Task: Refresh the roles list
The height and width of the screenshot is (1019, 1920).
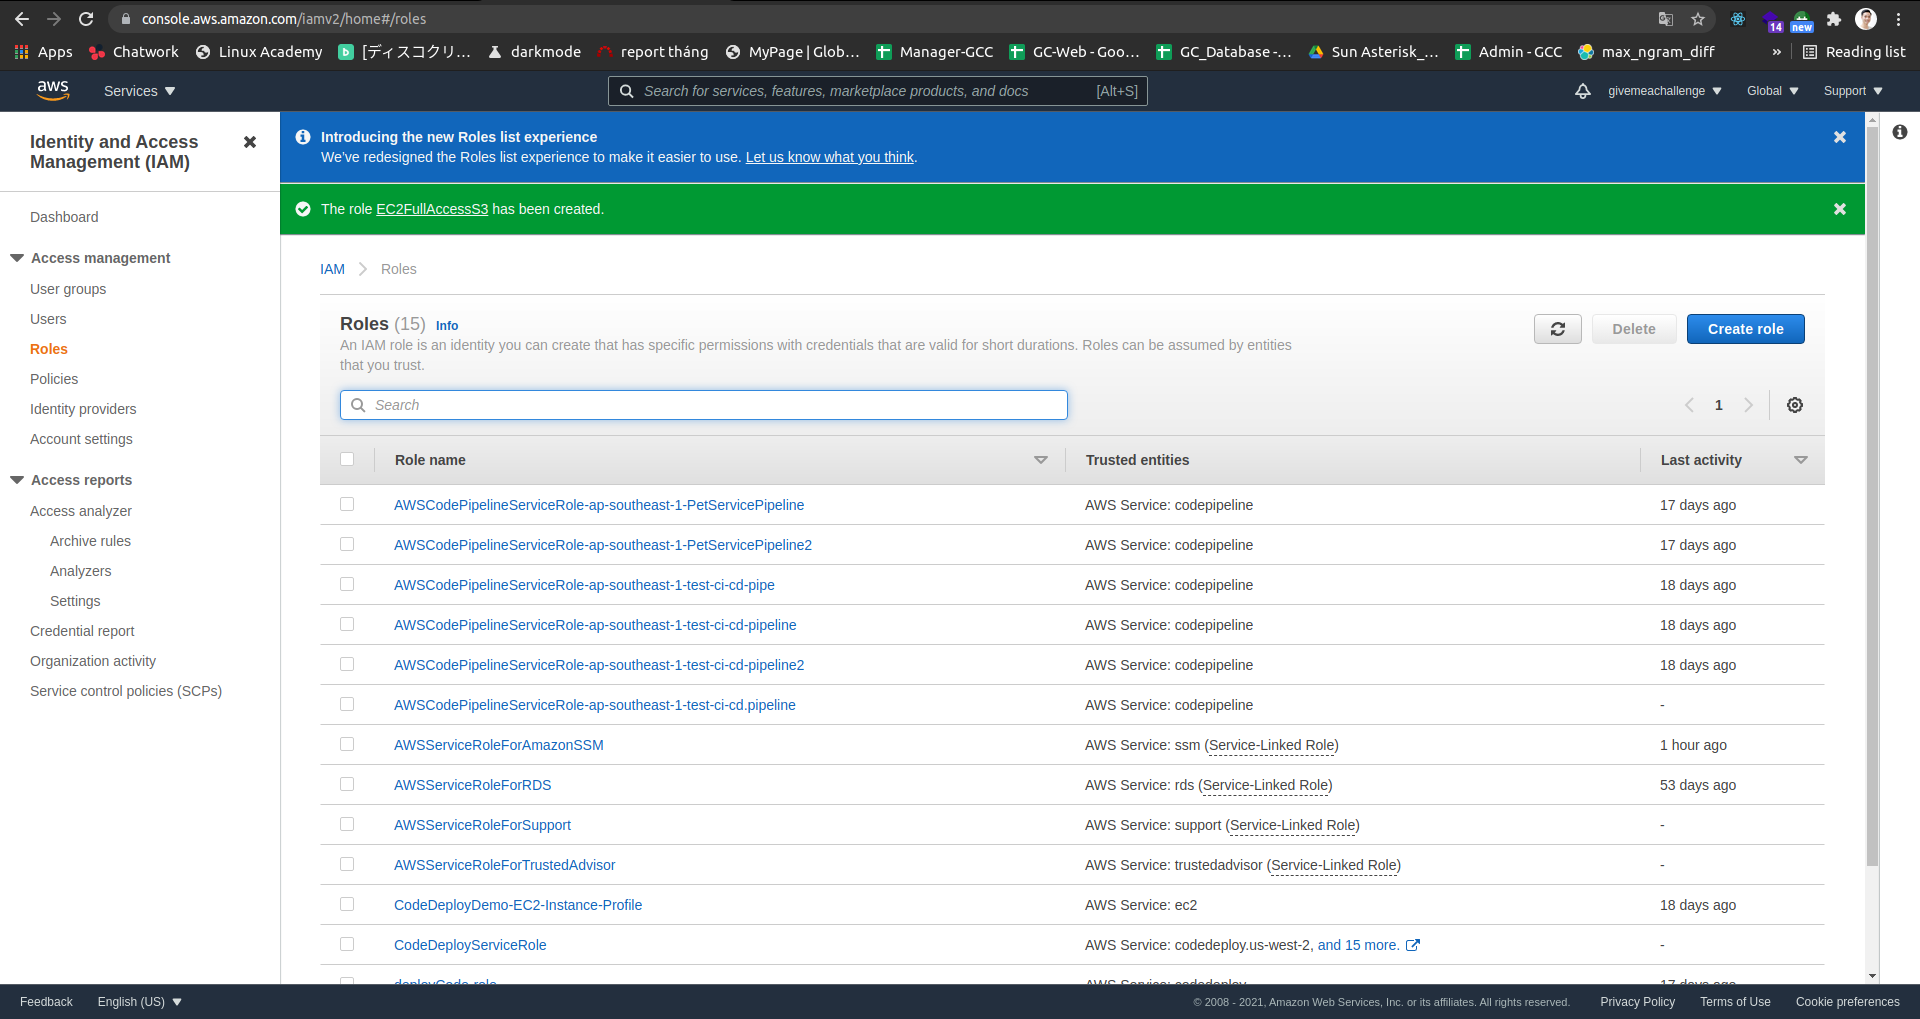Action: (x=1557, y=329)
